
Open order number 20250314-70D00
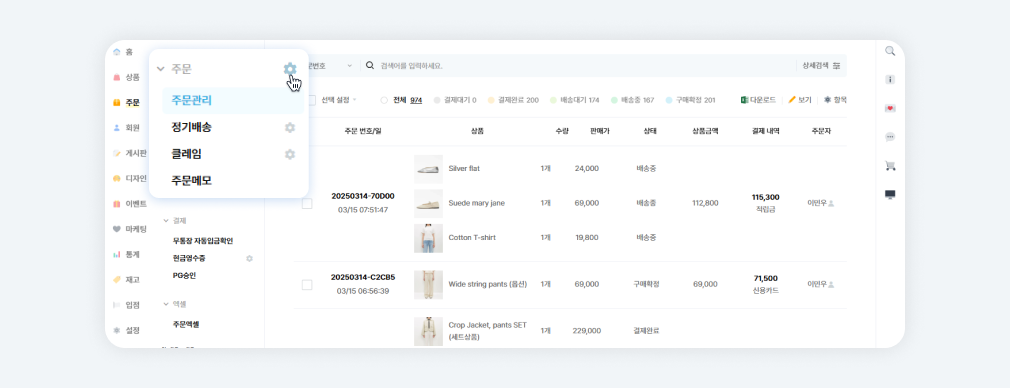click(x=363, y=196)
